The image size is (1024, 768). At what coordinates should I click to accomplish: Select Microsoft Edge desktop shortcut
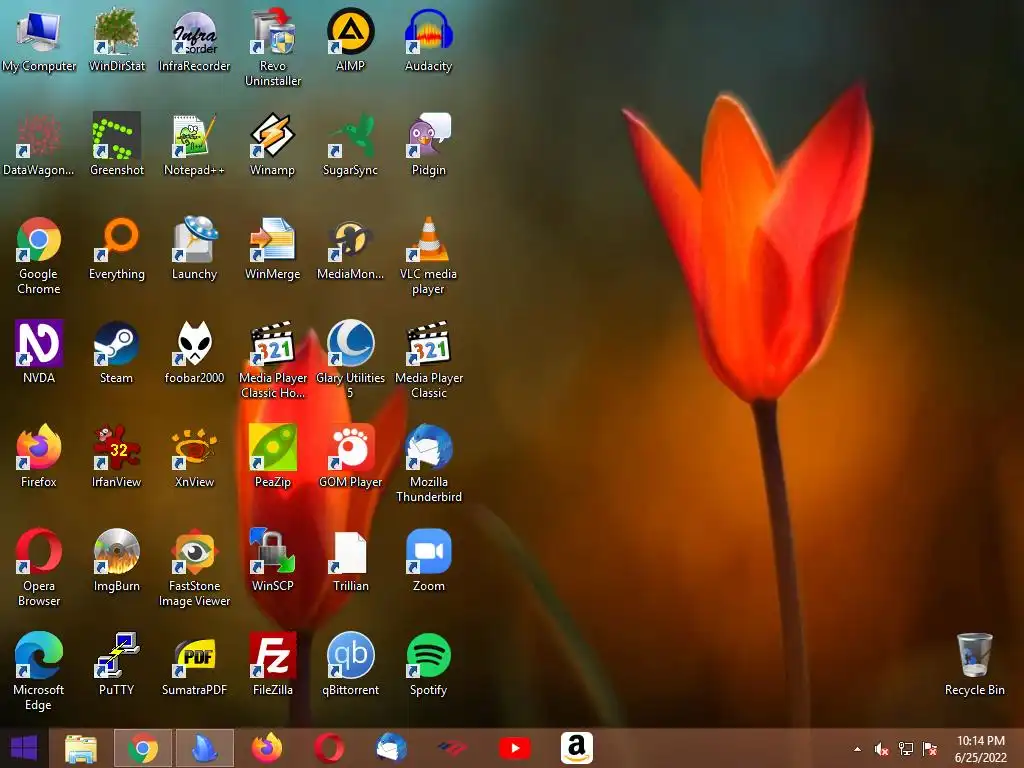(39, 671)
